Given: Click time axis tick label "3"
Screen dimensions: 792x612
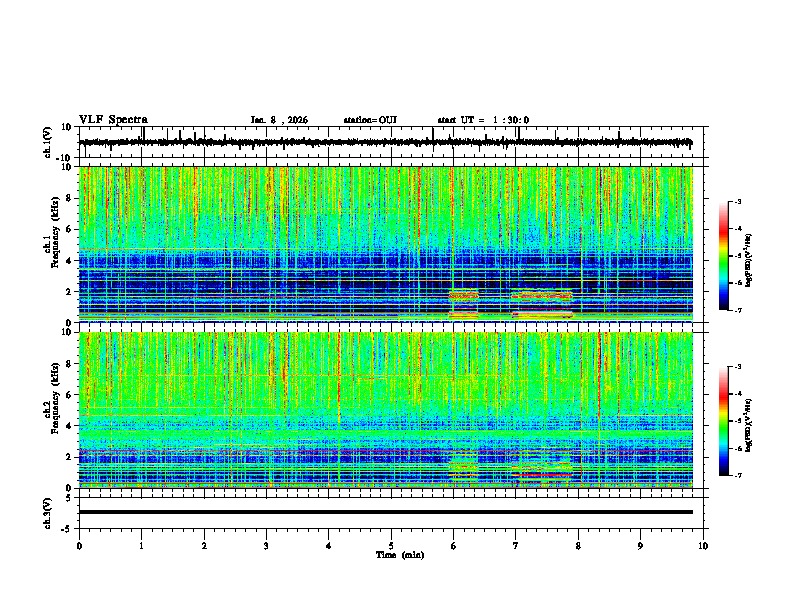Looking at the screenshot, I should click(266, 546).
